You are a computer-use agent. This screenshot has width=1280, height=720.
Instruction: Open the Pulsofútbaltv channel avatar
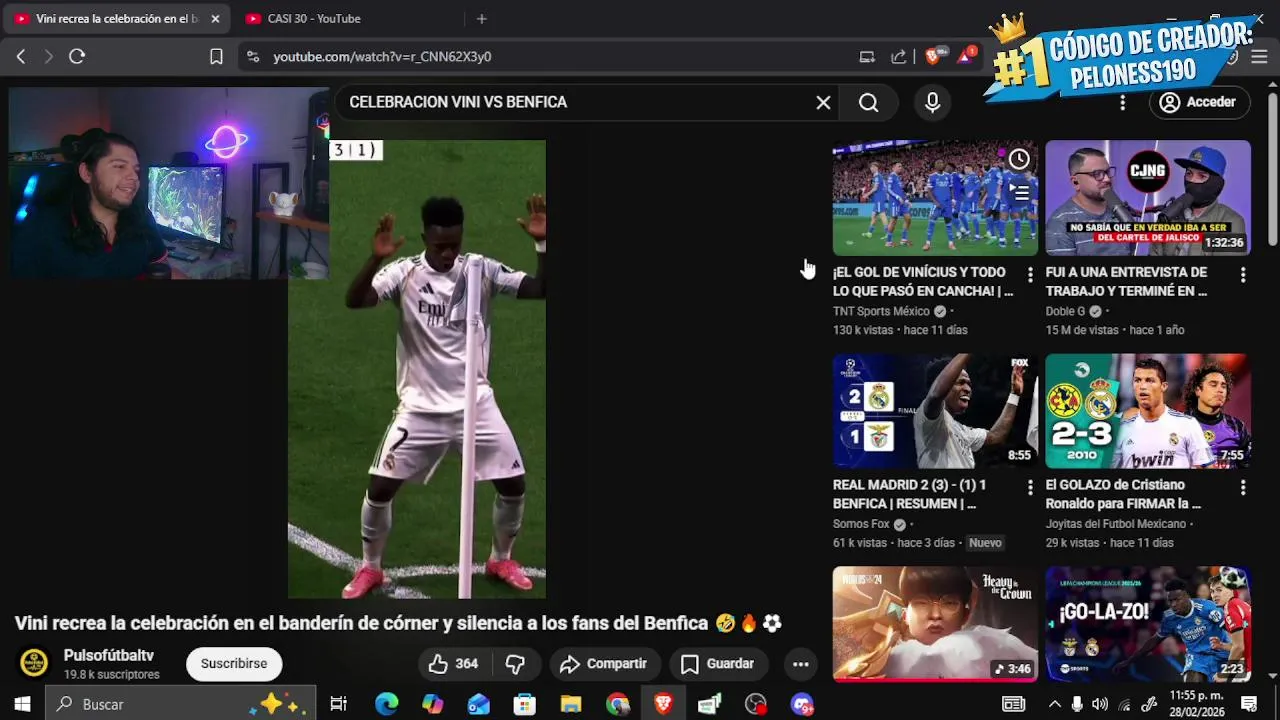point(34,663)
